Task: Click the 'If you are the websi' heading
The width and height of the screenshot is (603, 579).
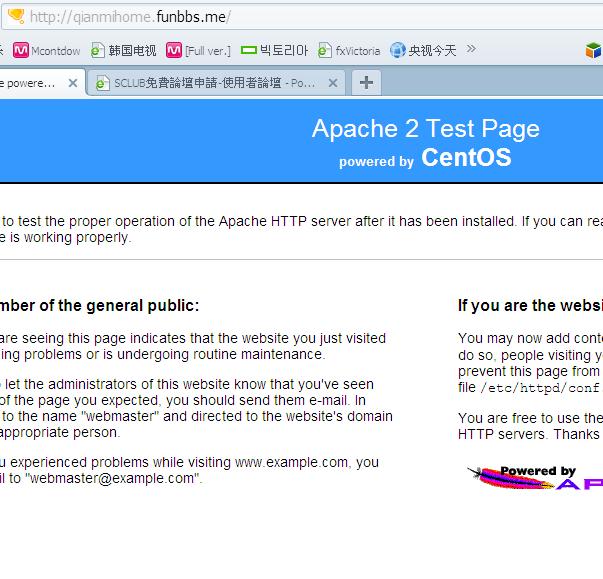Action: point(530,306)
